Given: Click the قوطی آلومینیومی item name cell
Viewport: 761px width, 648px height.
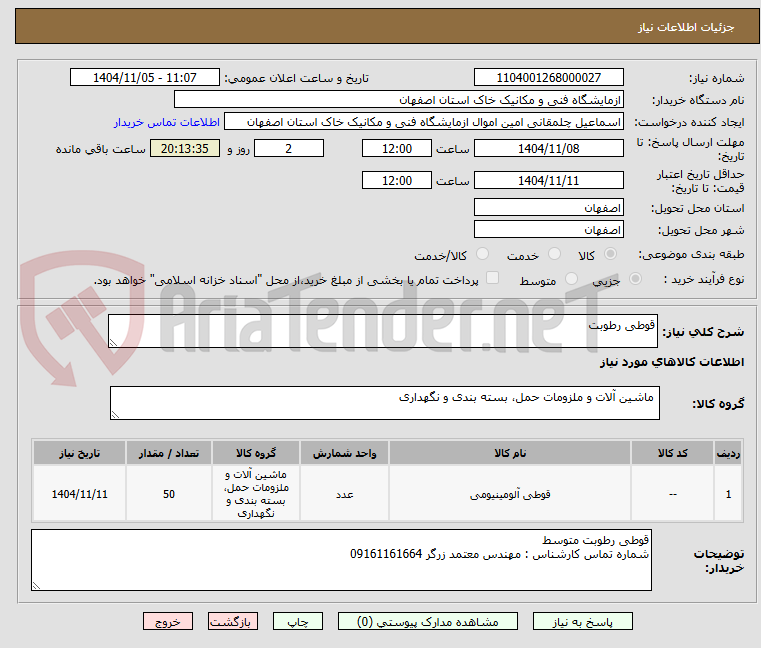Looking at the screenshot, I should pos(510,494).
